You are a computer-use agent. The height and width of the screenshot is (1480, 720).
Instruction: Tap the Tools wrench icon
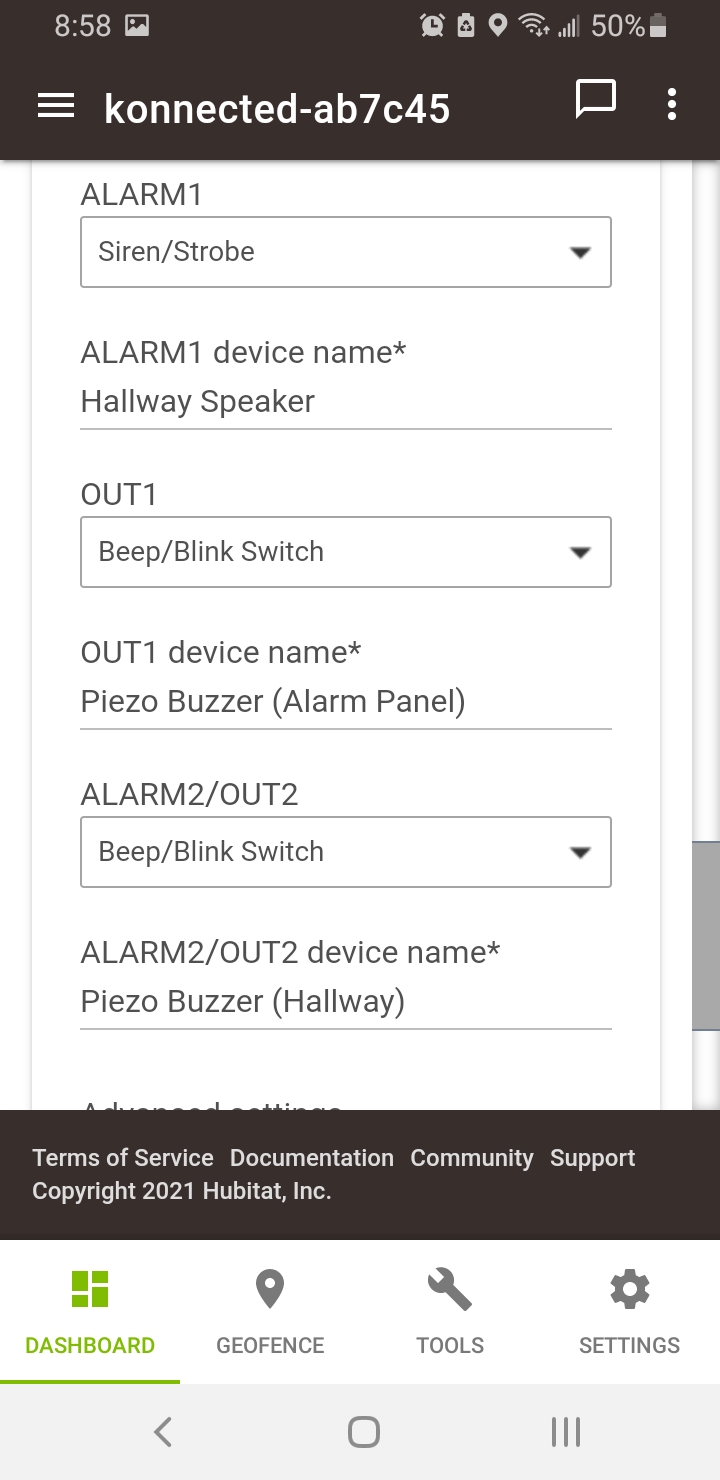tap(450, 1290)
